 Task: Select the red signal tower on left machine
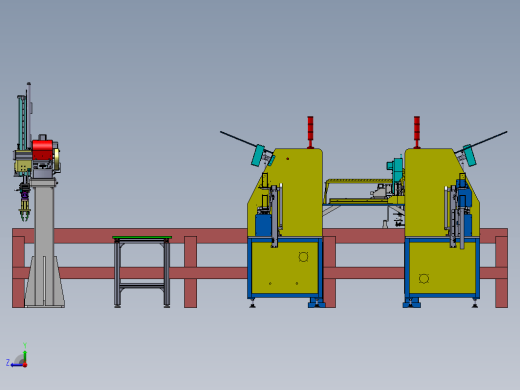[x=310, y=132]
